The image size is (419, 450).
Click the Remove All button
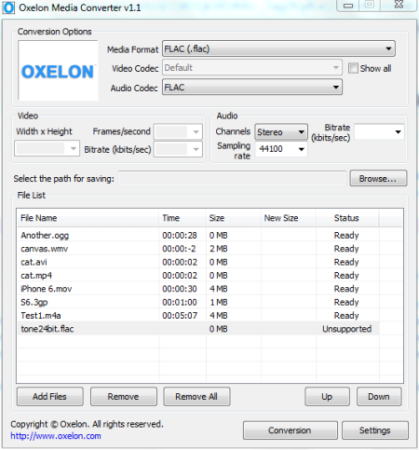pyautogui.click(x=196, y=397)
